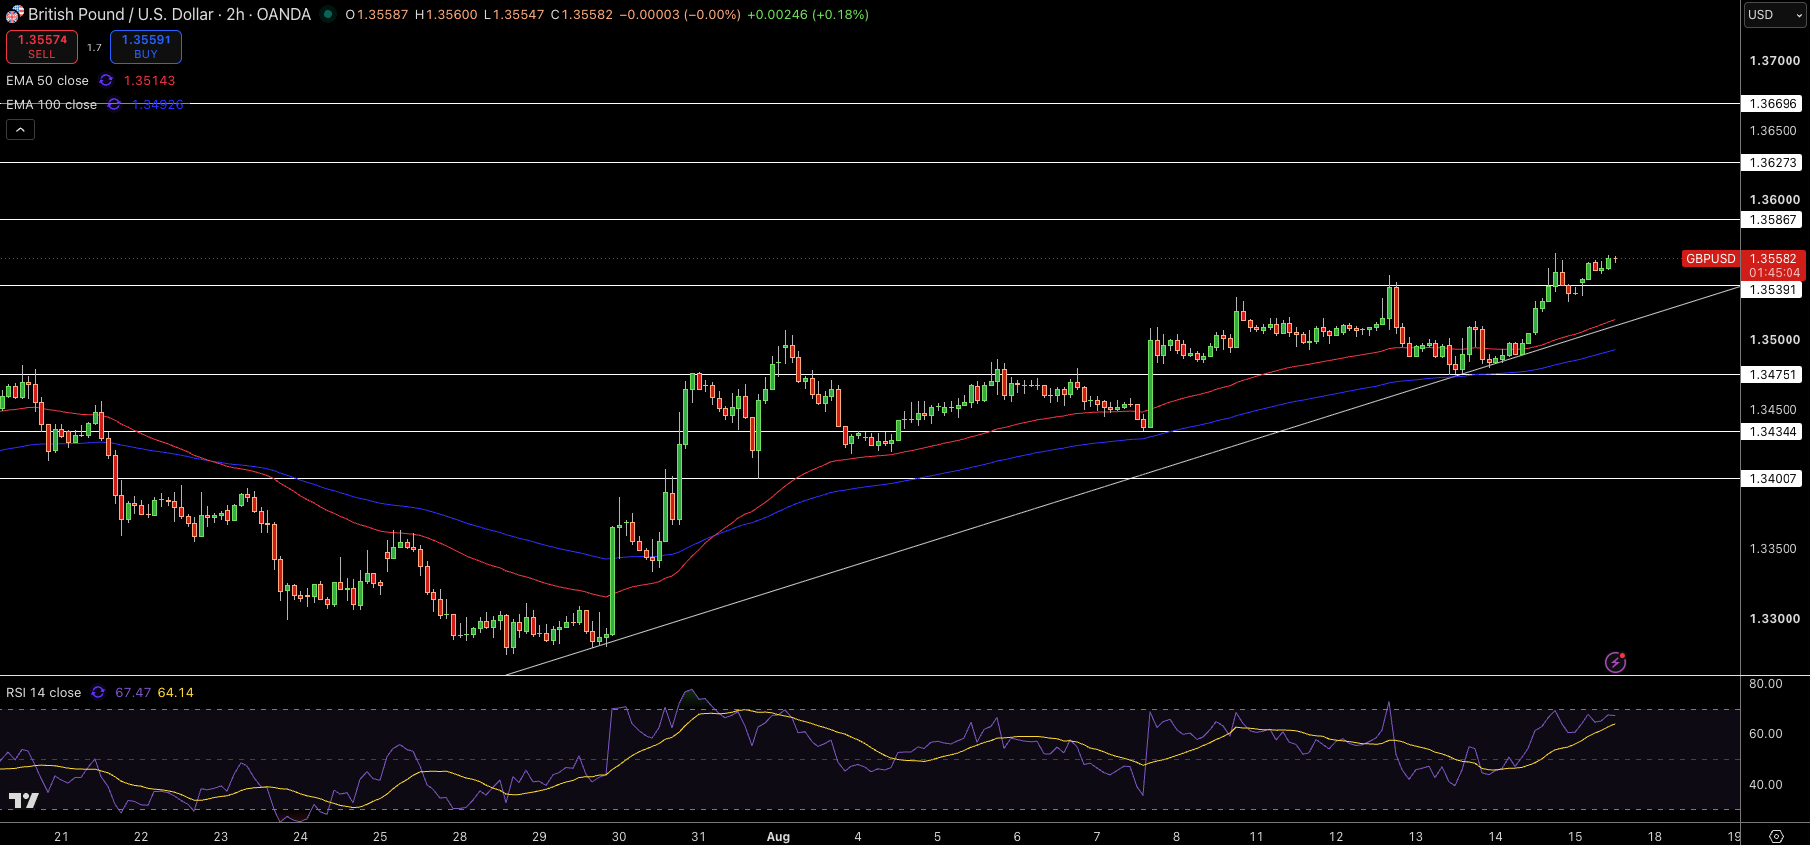Select the EMA 100 close legend label
Screen dimensions: 1810x845
click(51, 105)
